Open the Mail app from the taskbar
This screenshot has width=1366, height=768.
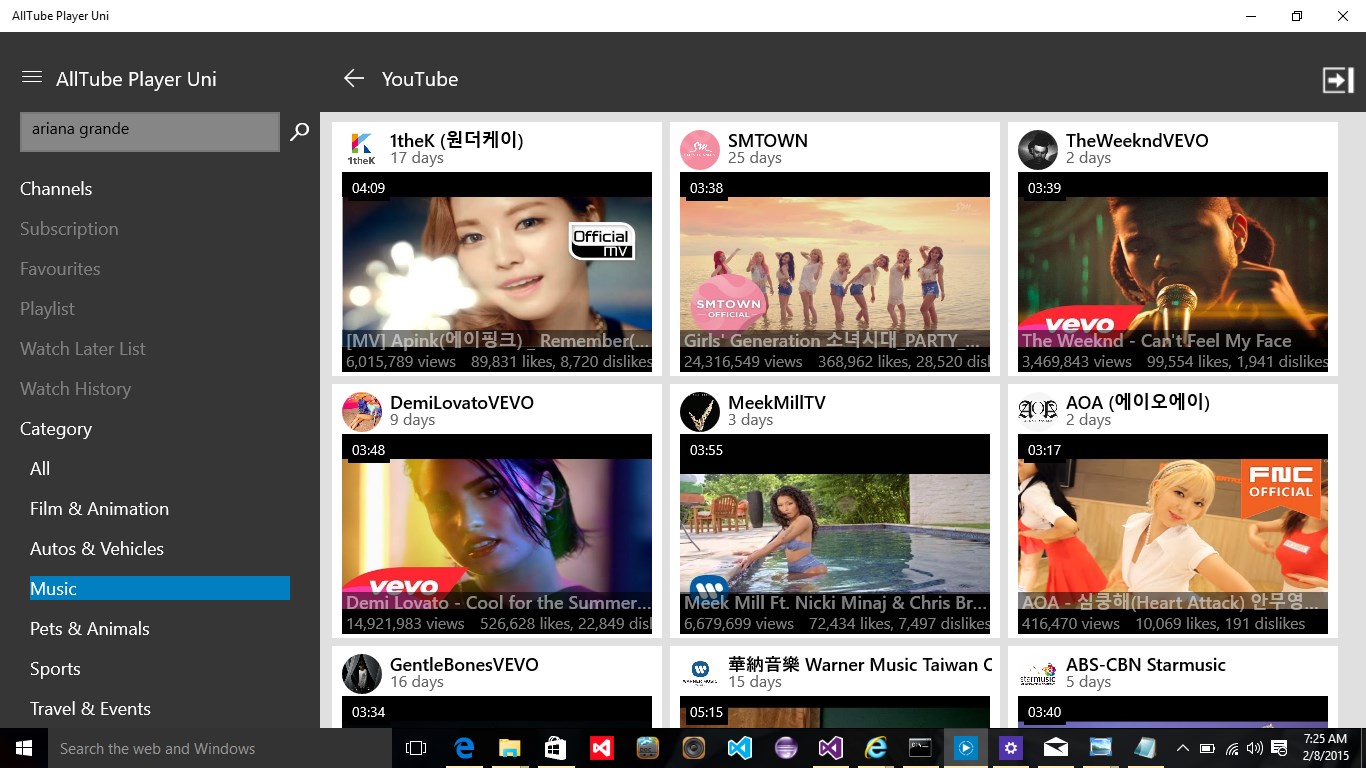tap(1055, 748)
